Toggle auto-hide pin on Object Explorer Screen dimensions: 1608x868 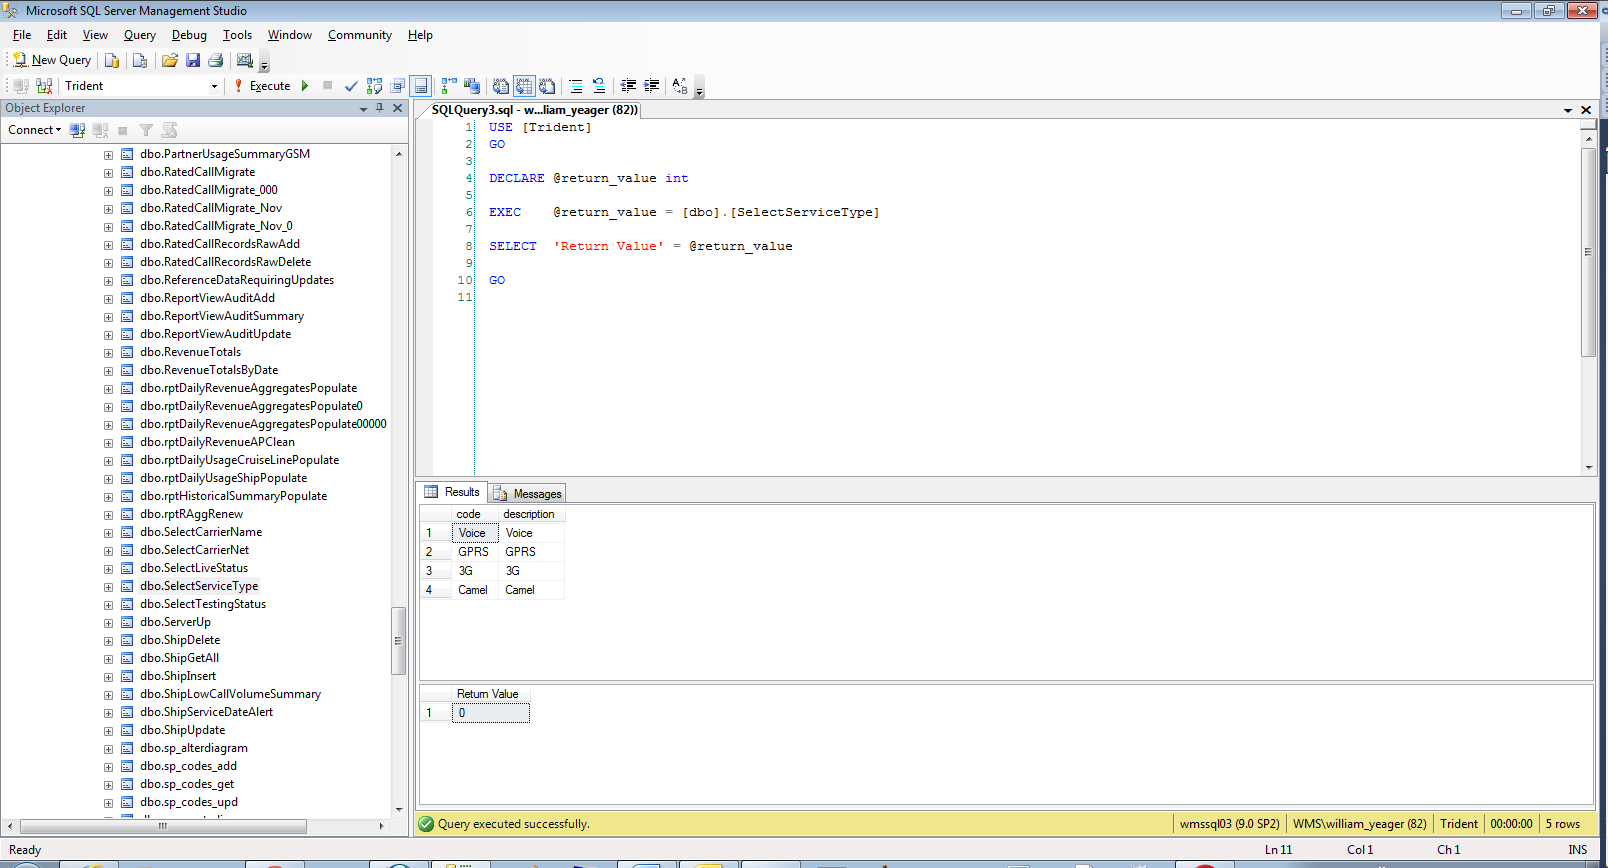point(380,108)
